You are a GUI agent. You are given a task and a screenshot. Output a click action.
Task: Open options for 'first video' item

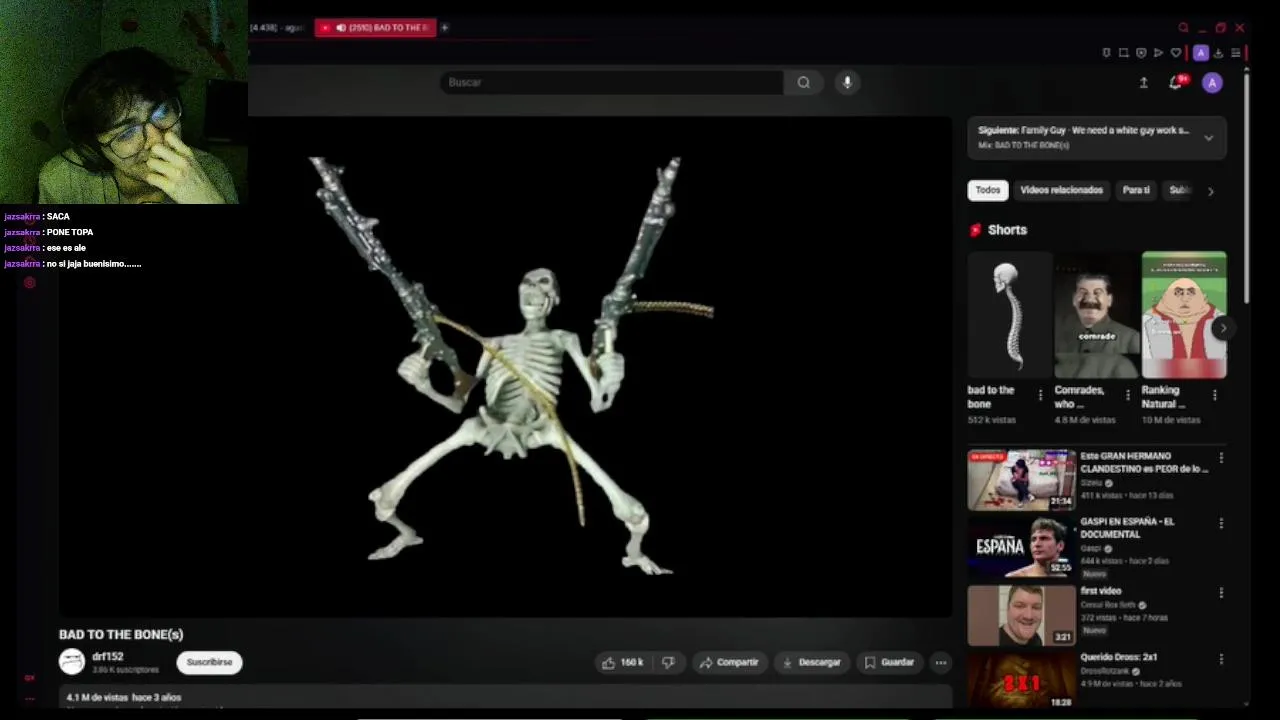coord(1220,593)
